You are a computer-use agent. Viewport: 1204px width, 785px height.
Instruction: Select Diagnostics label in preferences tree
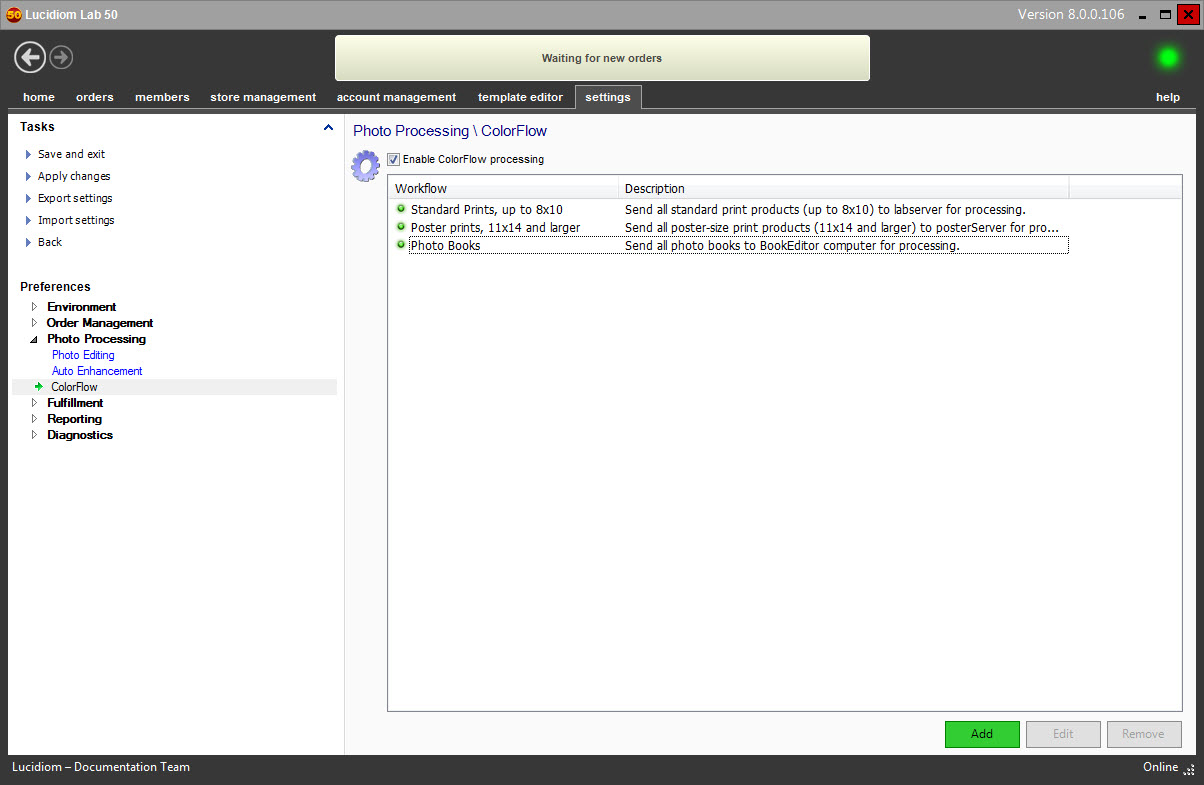[80, 435]
